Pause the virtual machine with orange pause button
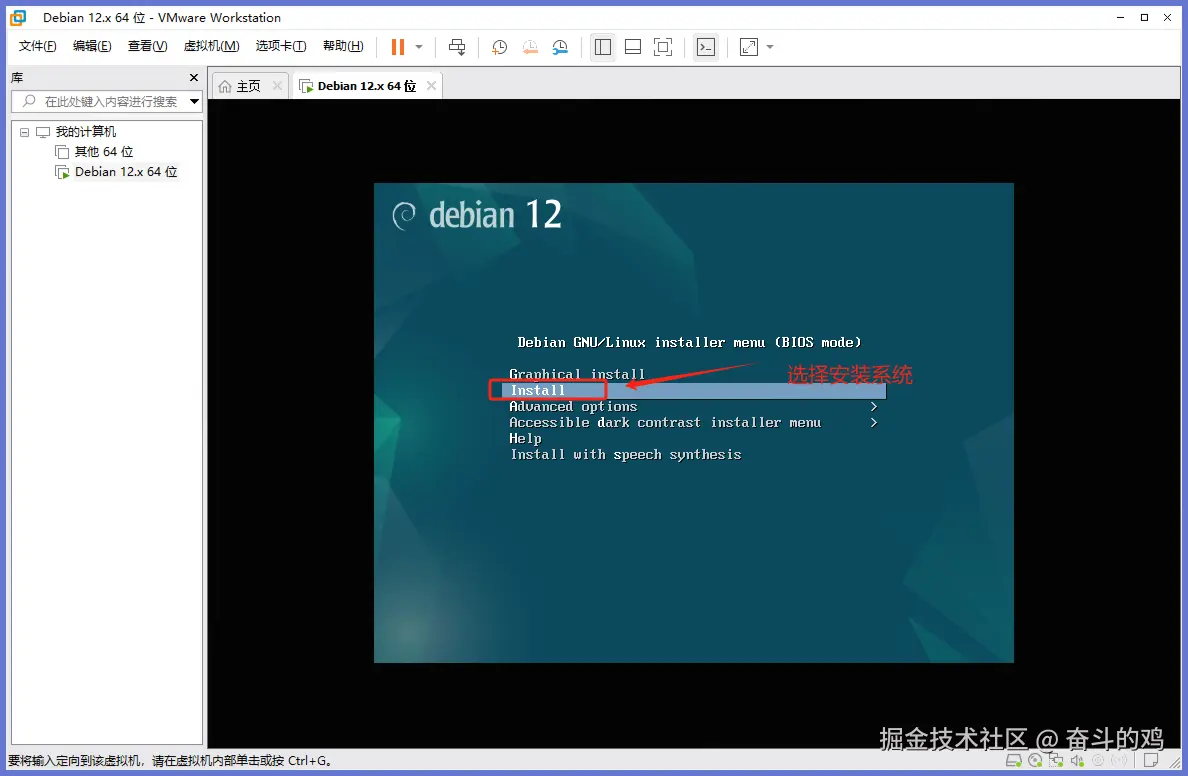 pyautogui.click(x=398, y=47)
